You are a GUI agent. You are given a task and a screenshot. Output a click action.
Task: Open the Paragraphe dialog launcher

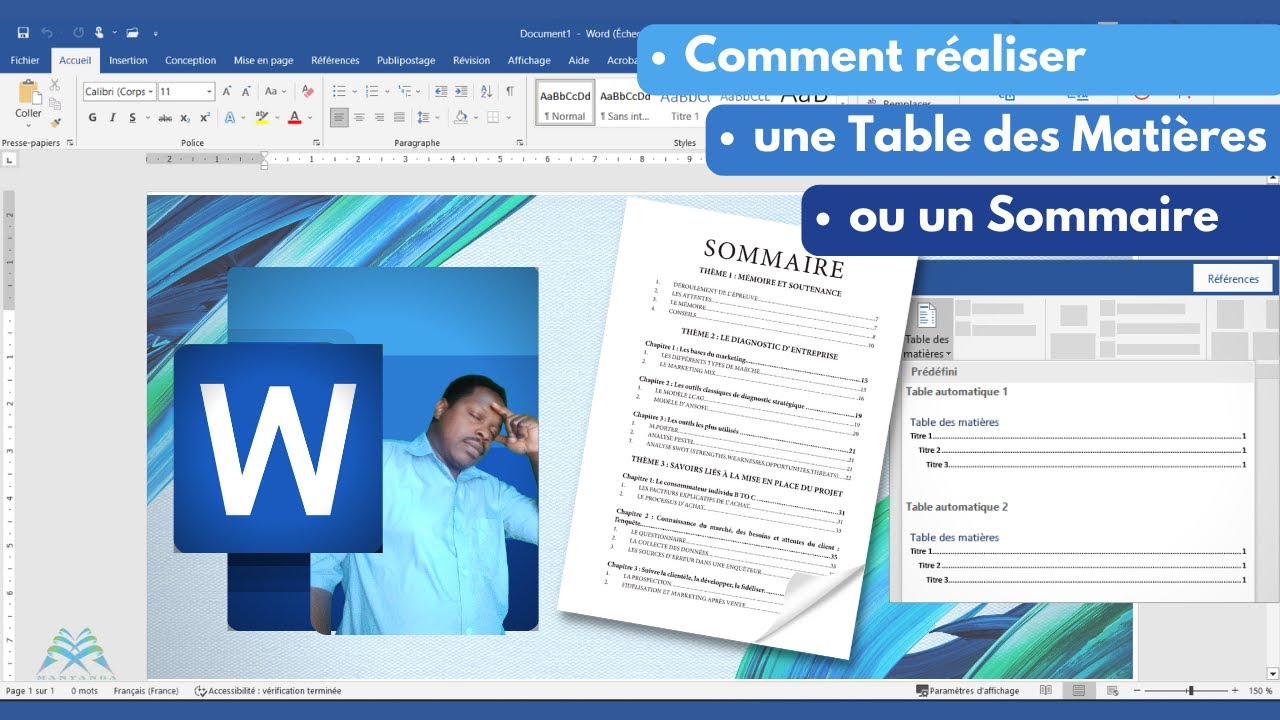click(520, 143)
